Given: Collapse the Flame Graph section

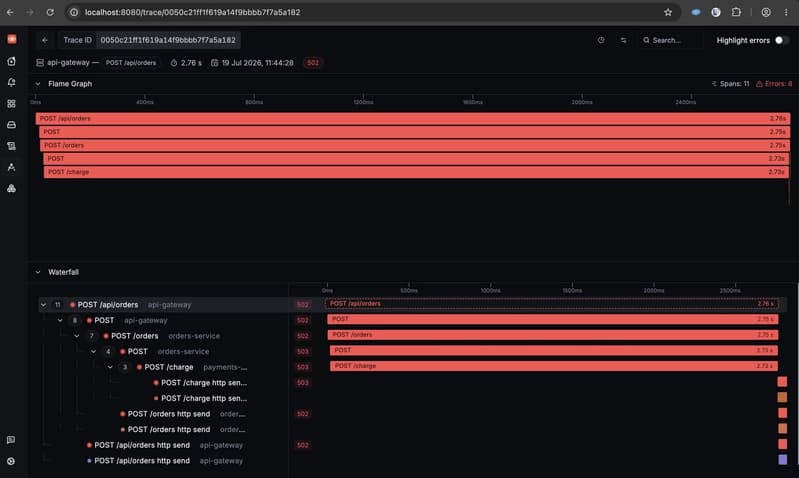Looking at the screenshot, I should pos(38,84).
